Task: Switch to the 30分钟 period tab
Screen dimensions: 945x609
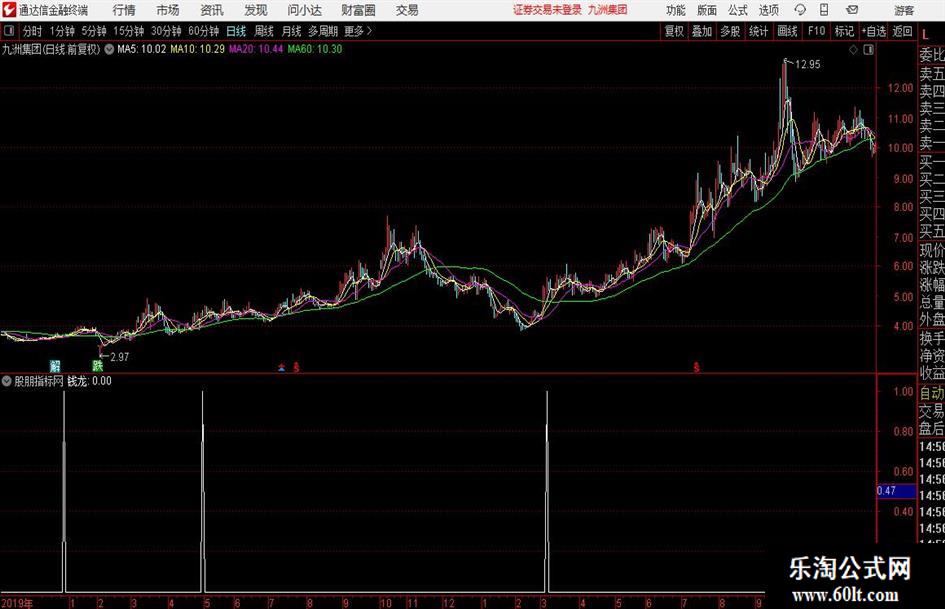Action: point(166,31)
